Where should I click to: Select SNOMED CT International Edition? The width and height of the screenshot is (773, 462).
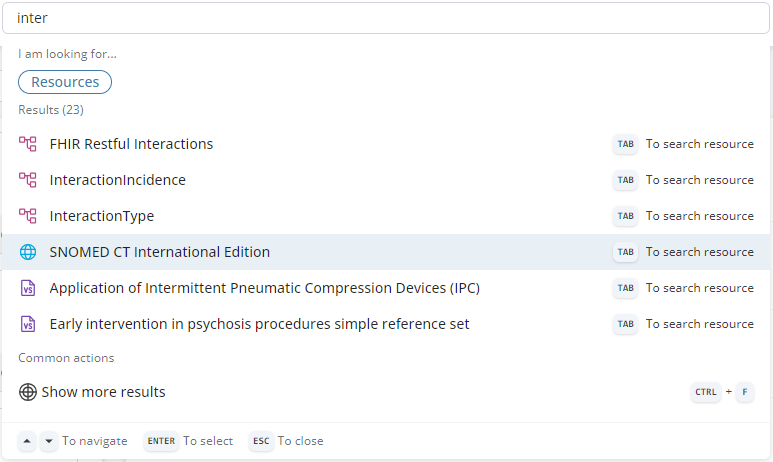point(159,252)
